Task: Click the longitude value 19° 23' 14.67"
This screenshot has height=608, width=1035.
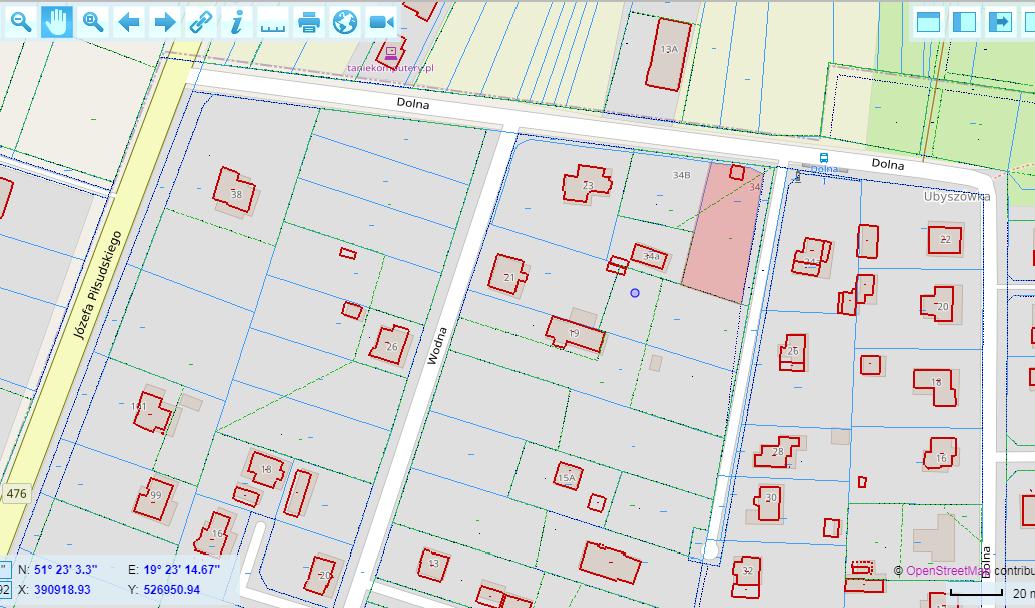Action: (182, 570)
